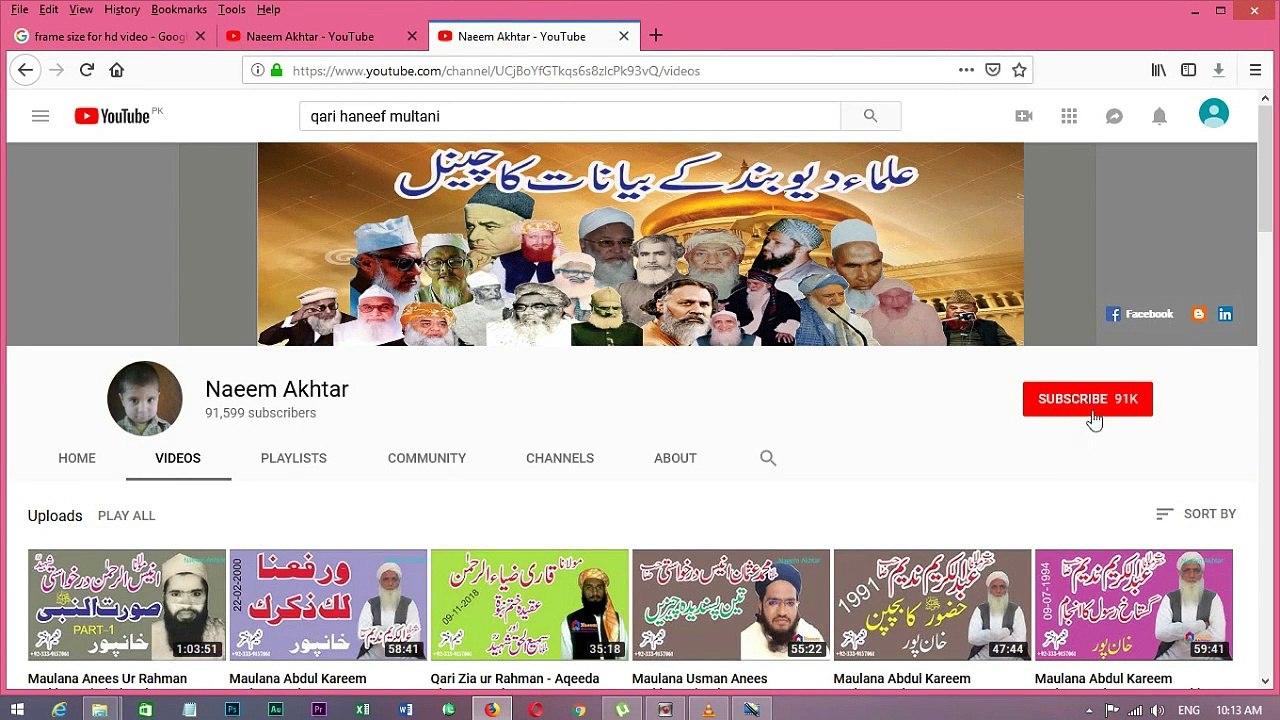Open the channel HOME tab
Image resolution: width=1280 pixels, height=720 pixels.
77,458
